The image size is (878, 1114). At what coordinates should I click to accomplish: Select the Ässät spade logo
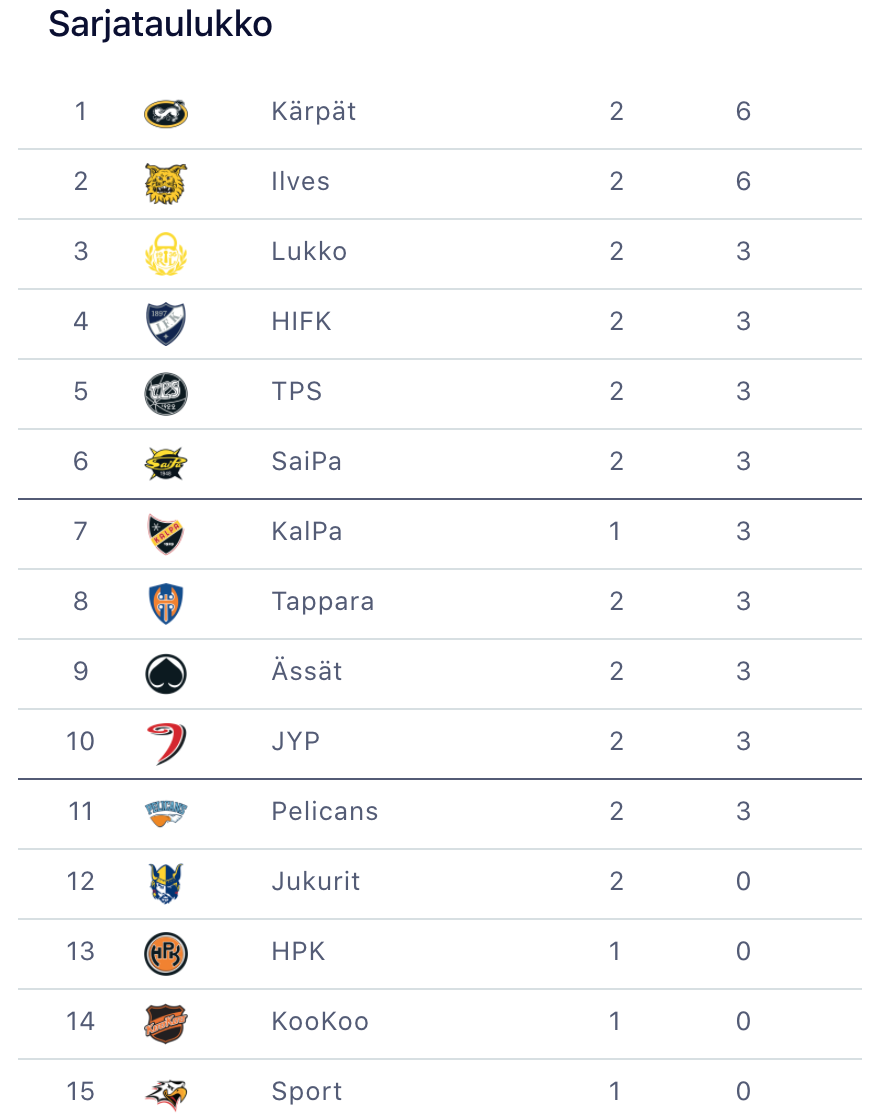[x=166, y=673]
